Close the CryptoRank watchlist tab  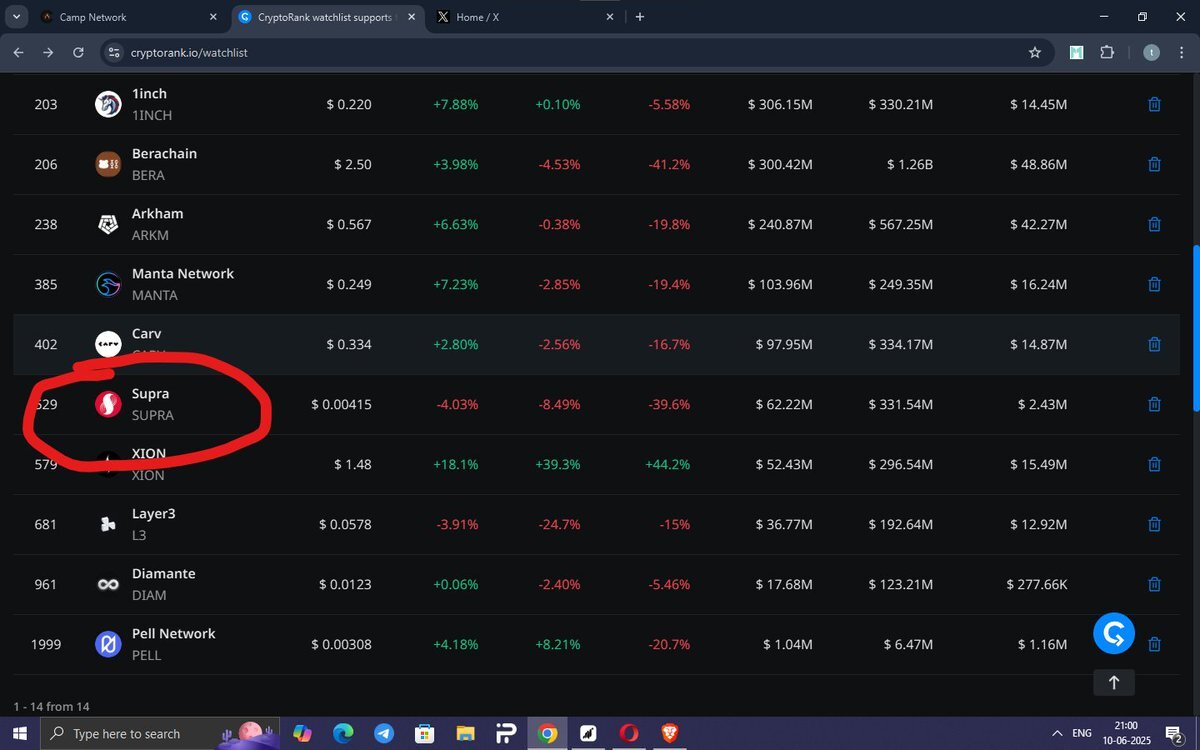411,17
